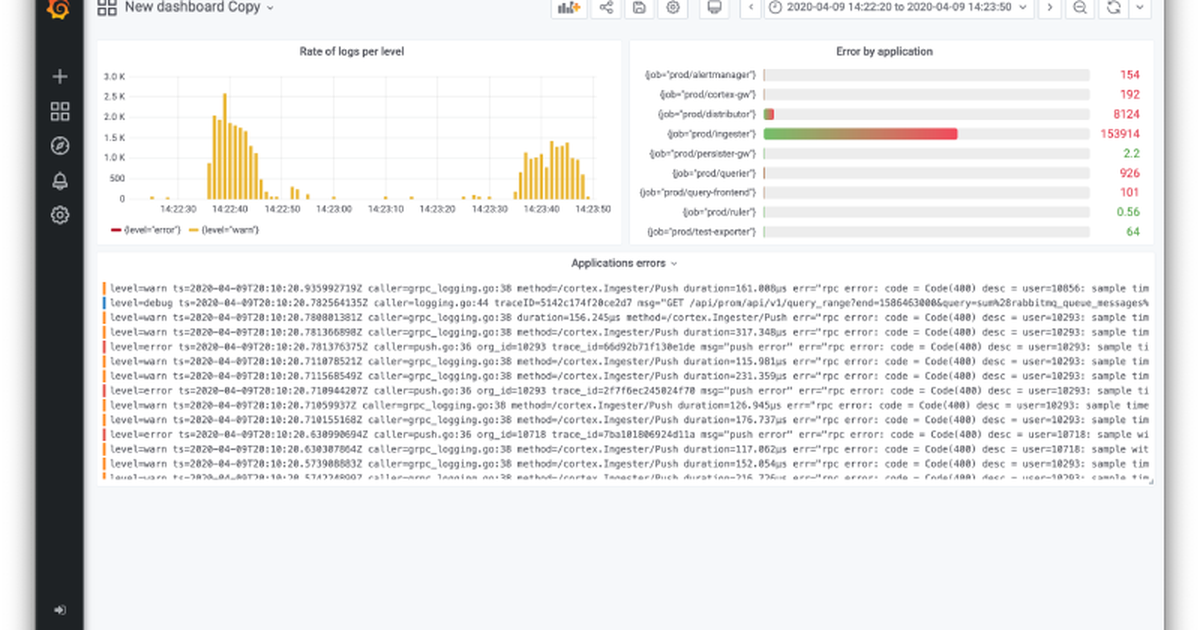1200x630 pixels.
Task: Click the Grafana logo home icon
Action: point(60,9)
